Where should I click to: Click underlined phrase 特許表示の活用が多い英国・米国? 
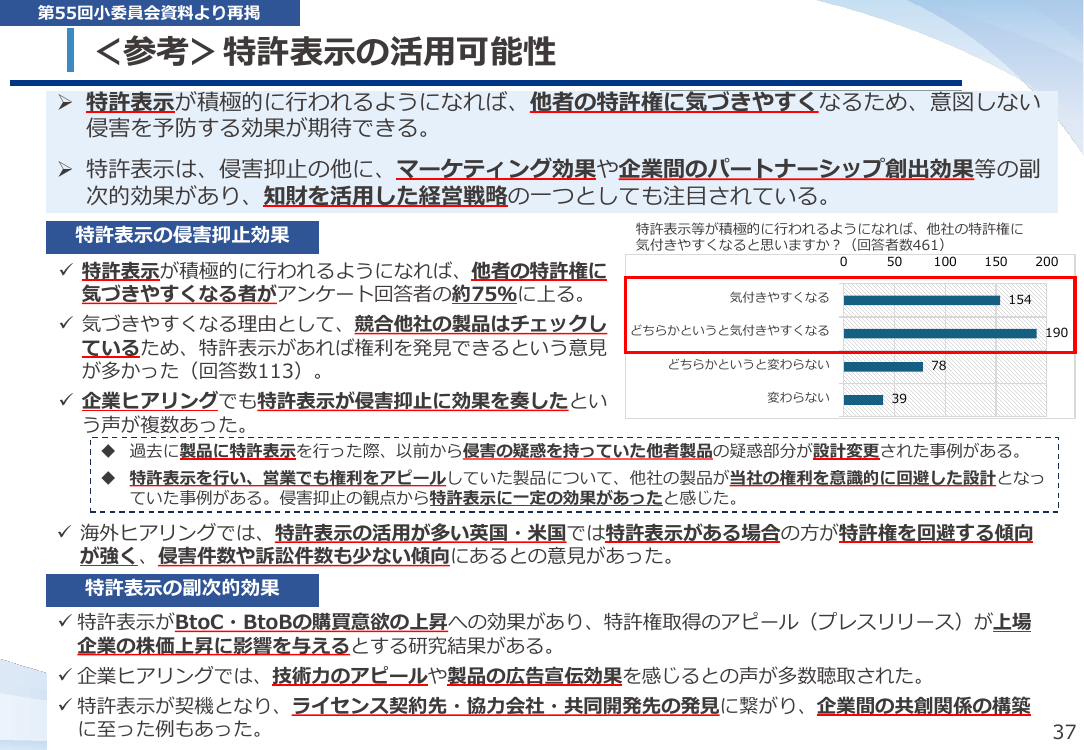coord(420,533)
